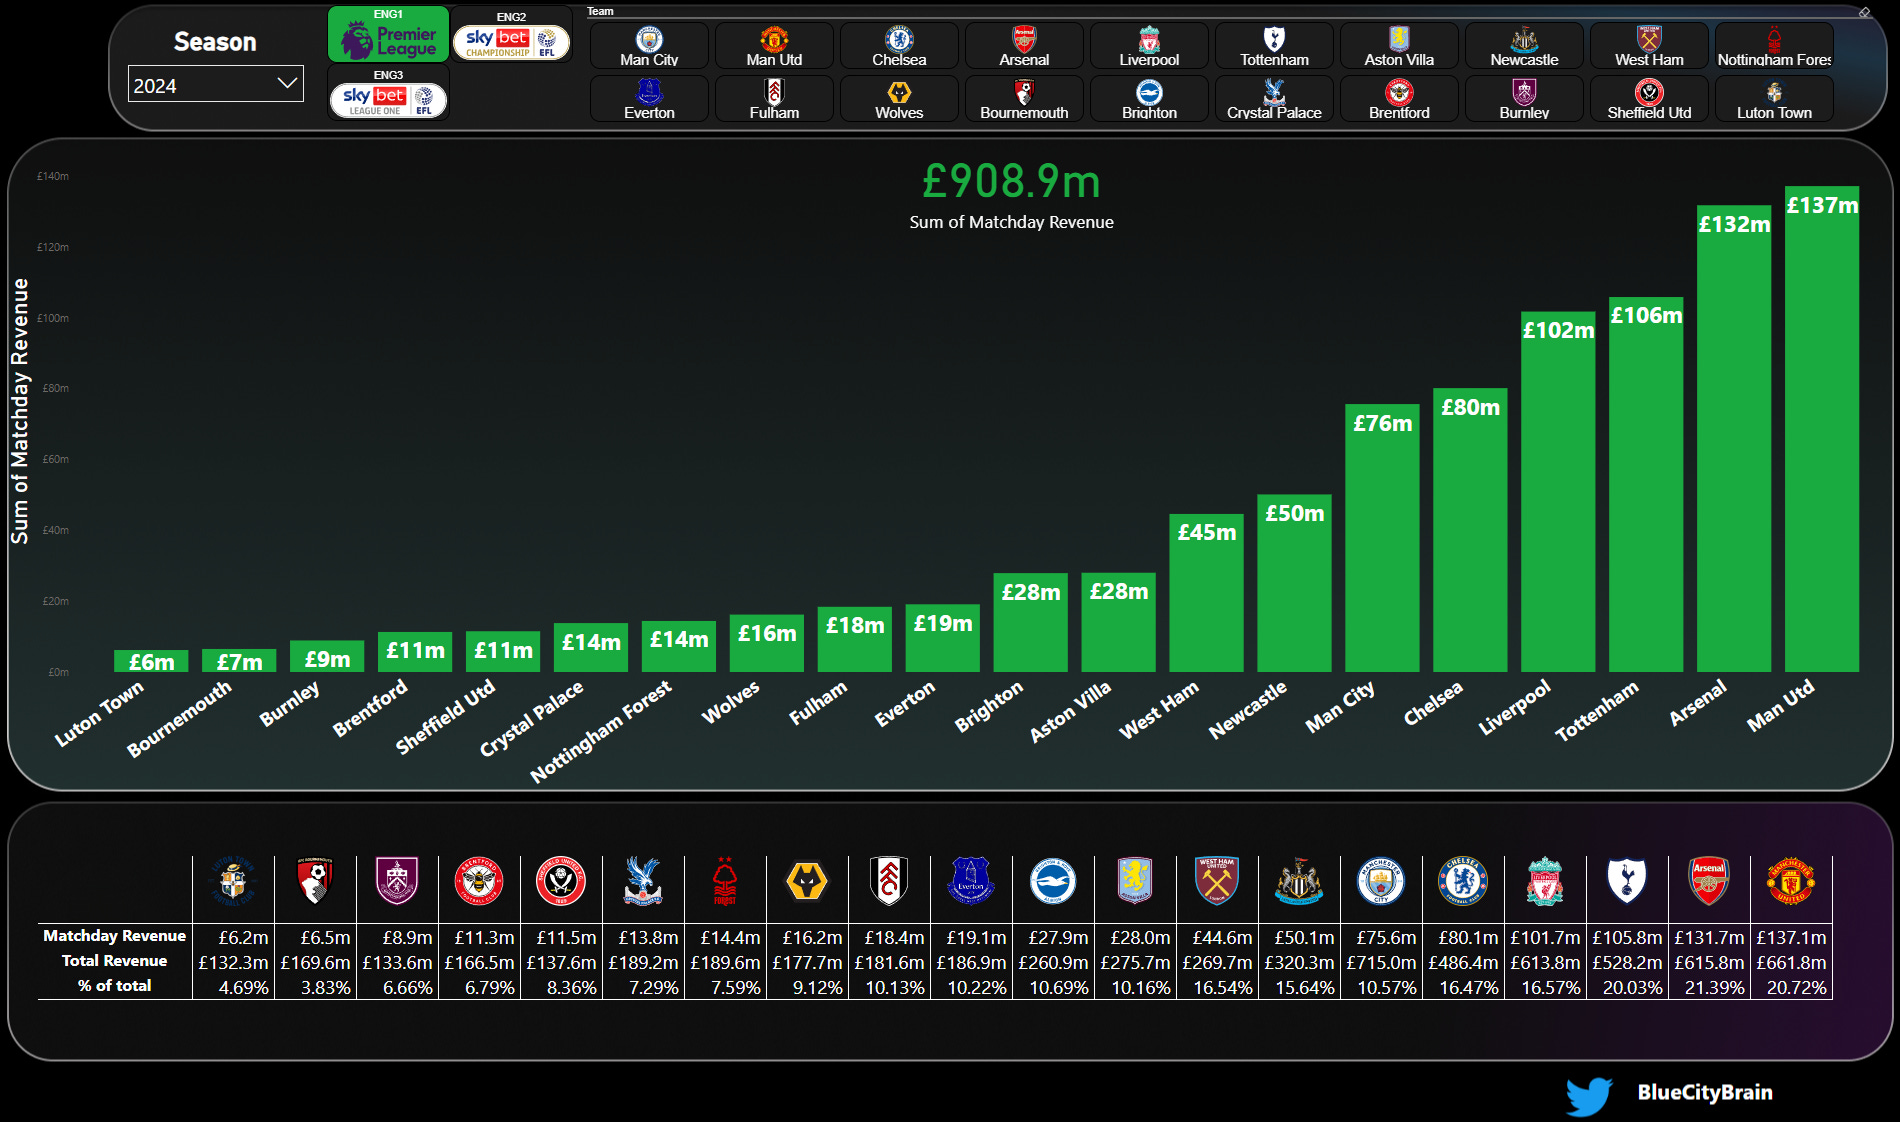Click Luton Town crest in table header
The image size is (1900, 1122).
pyautogui.click(x=233, y=882)
